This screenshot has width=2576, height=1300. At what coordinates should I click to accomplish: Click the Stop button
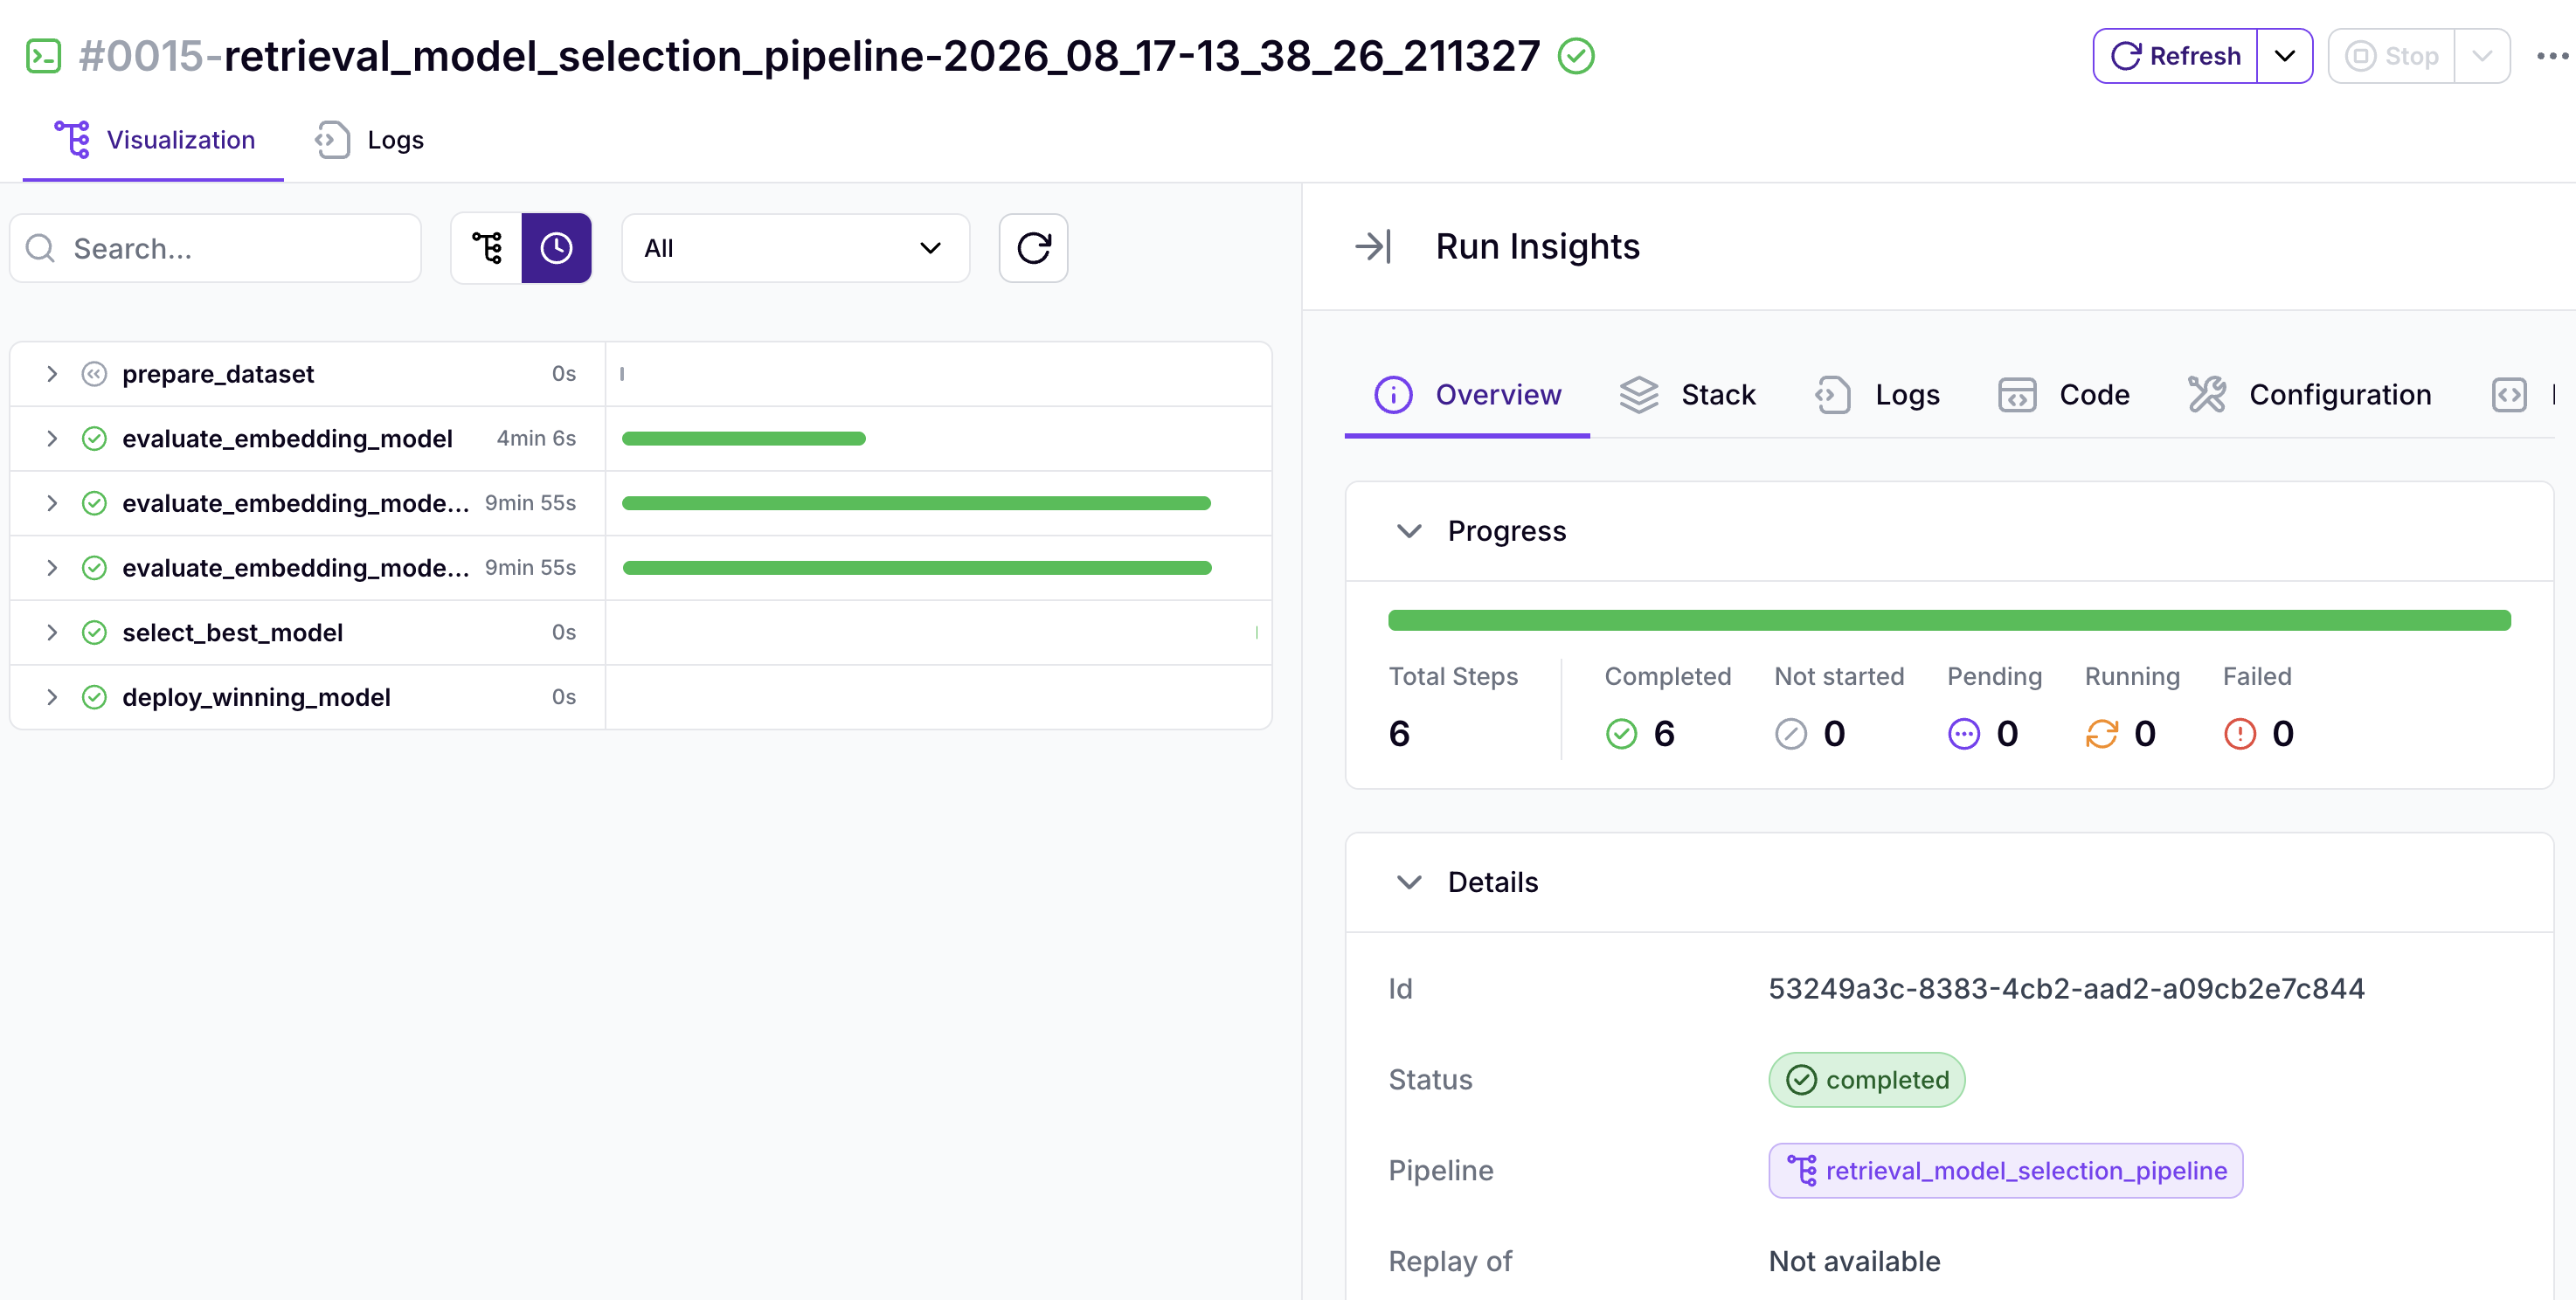(2391, 56)
